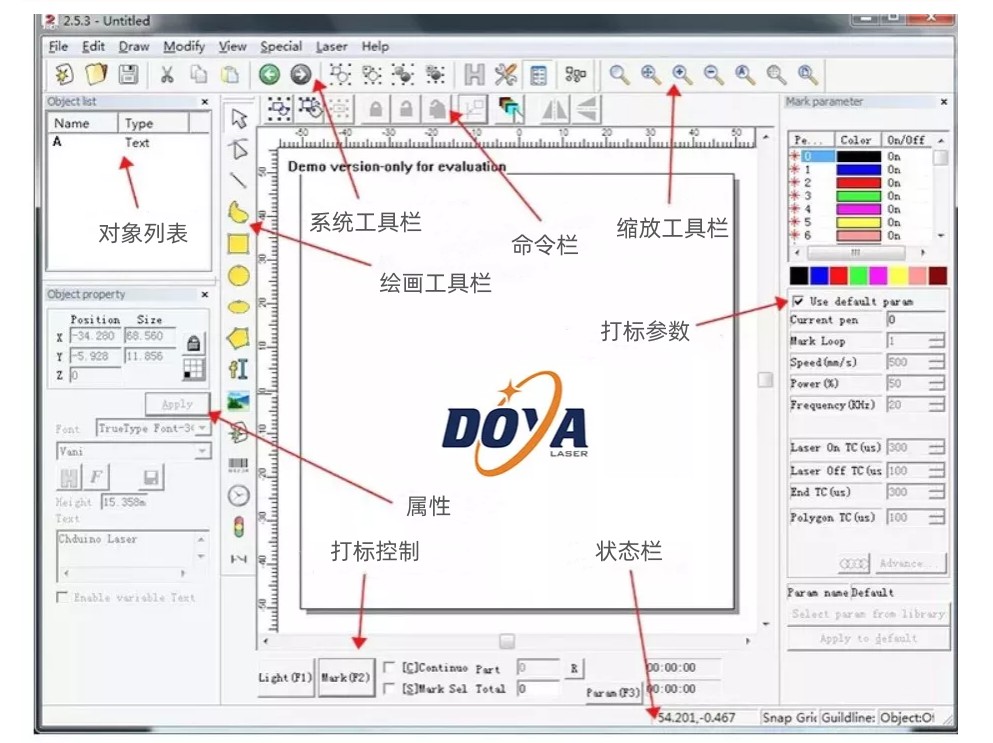This screenshot has width=993, height=743.
Task: Select the yellow rectangle drawing tool
Action: point(238,243)
